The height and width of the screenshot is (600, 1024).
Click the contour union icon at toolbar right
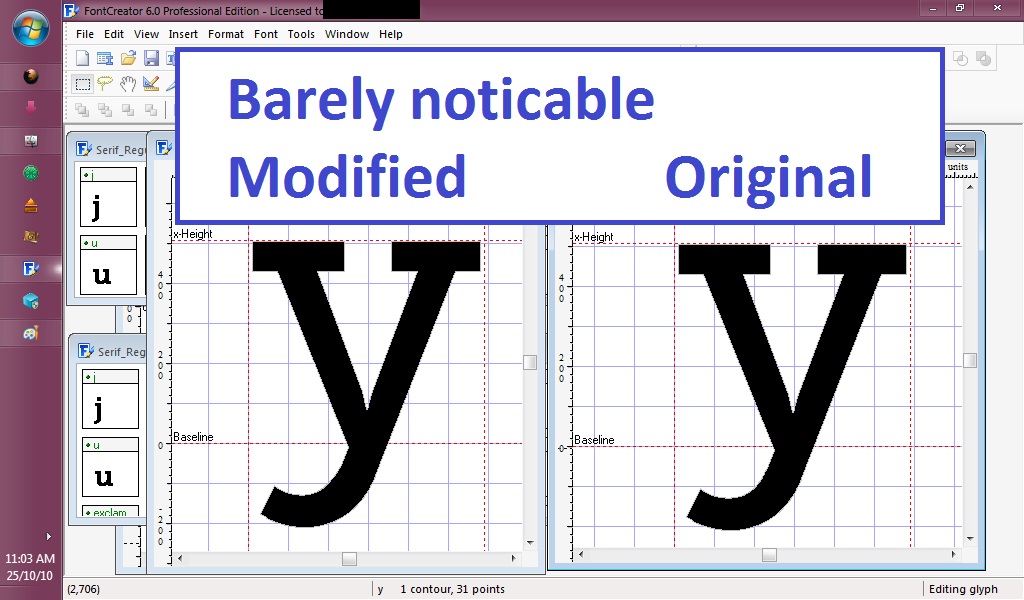pos(961,59)
